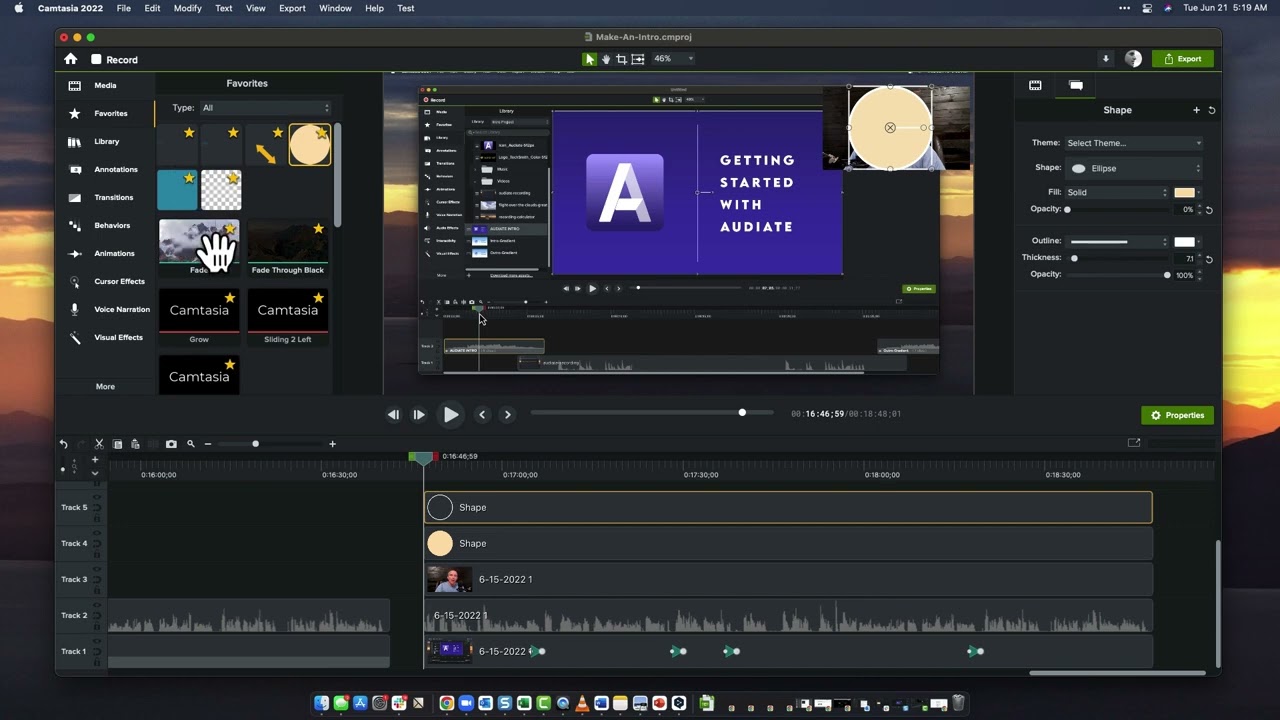This screenshot has width=1280, height=720.
Task: Select the Fade Through Black transition
Action: click(x=288, y=248)
